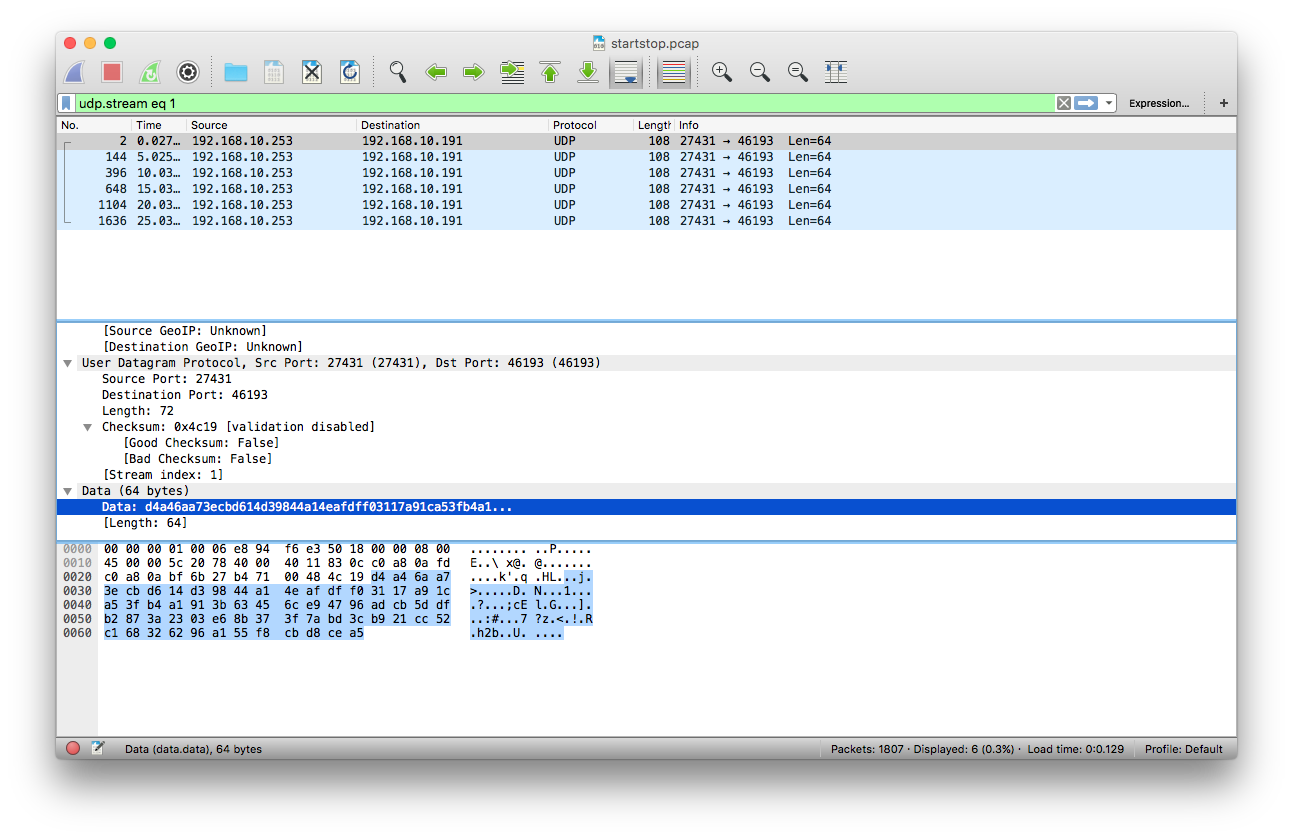Reload this capture file

coord(350,72)
